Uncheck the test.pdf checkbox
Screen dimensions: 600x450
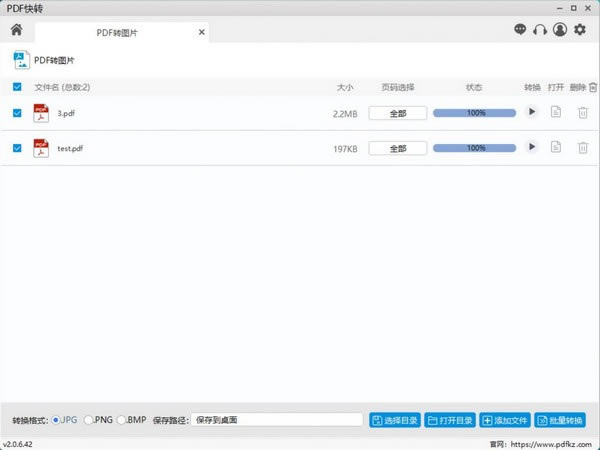click(x=17, y=148)
